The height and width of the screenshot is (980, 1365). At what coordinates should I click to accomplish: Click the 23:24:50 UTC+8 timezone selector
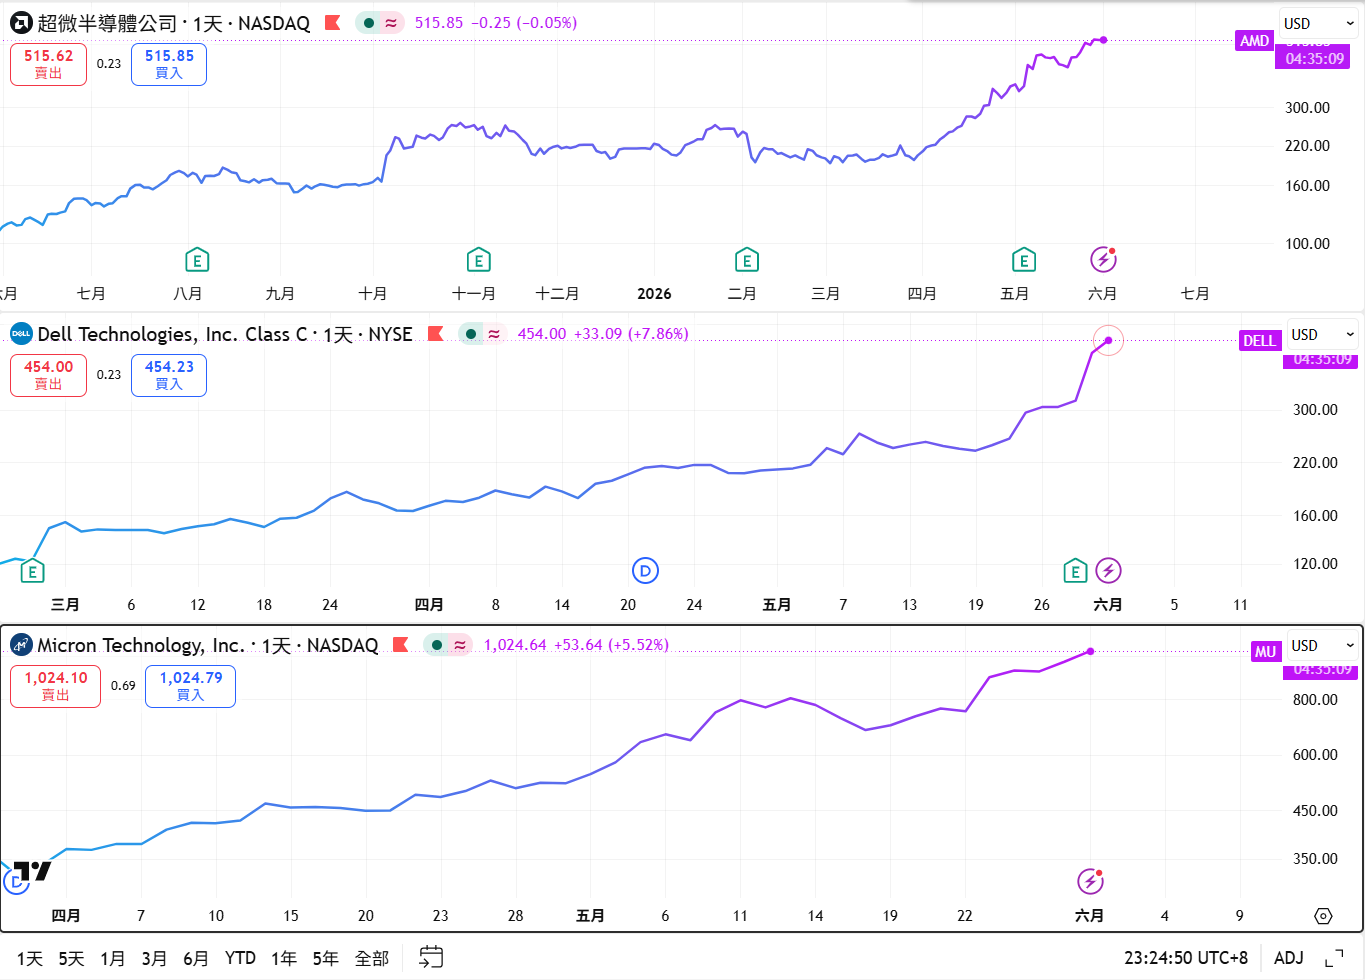click(x=1186, y=958)
